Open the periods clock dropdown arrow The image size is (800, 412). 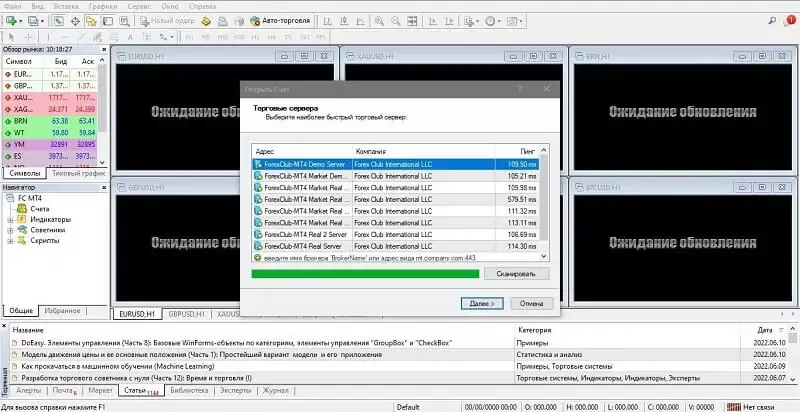(498, 21)
